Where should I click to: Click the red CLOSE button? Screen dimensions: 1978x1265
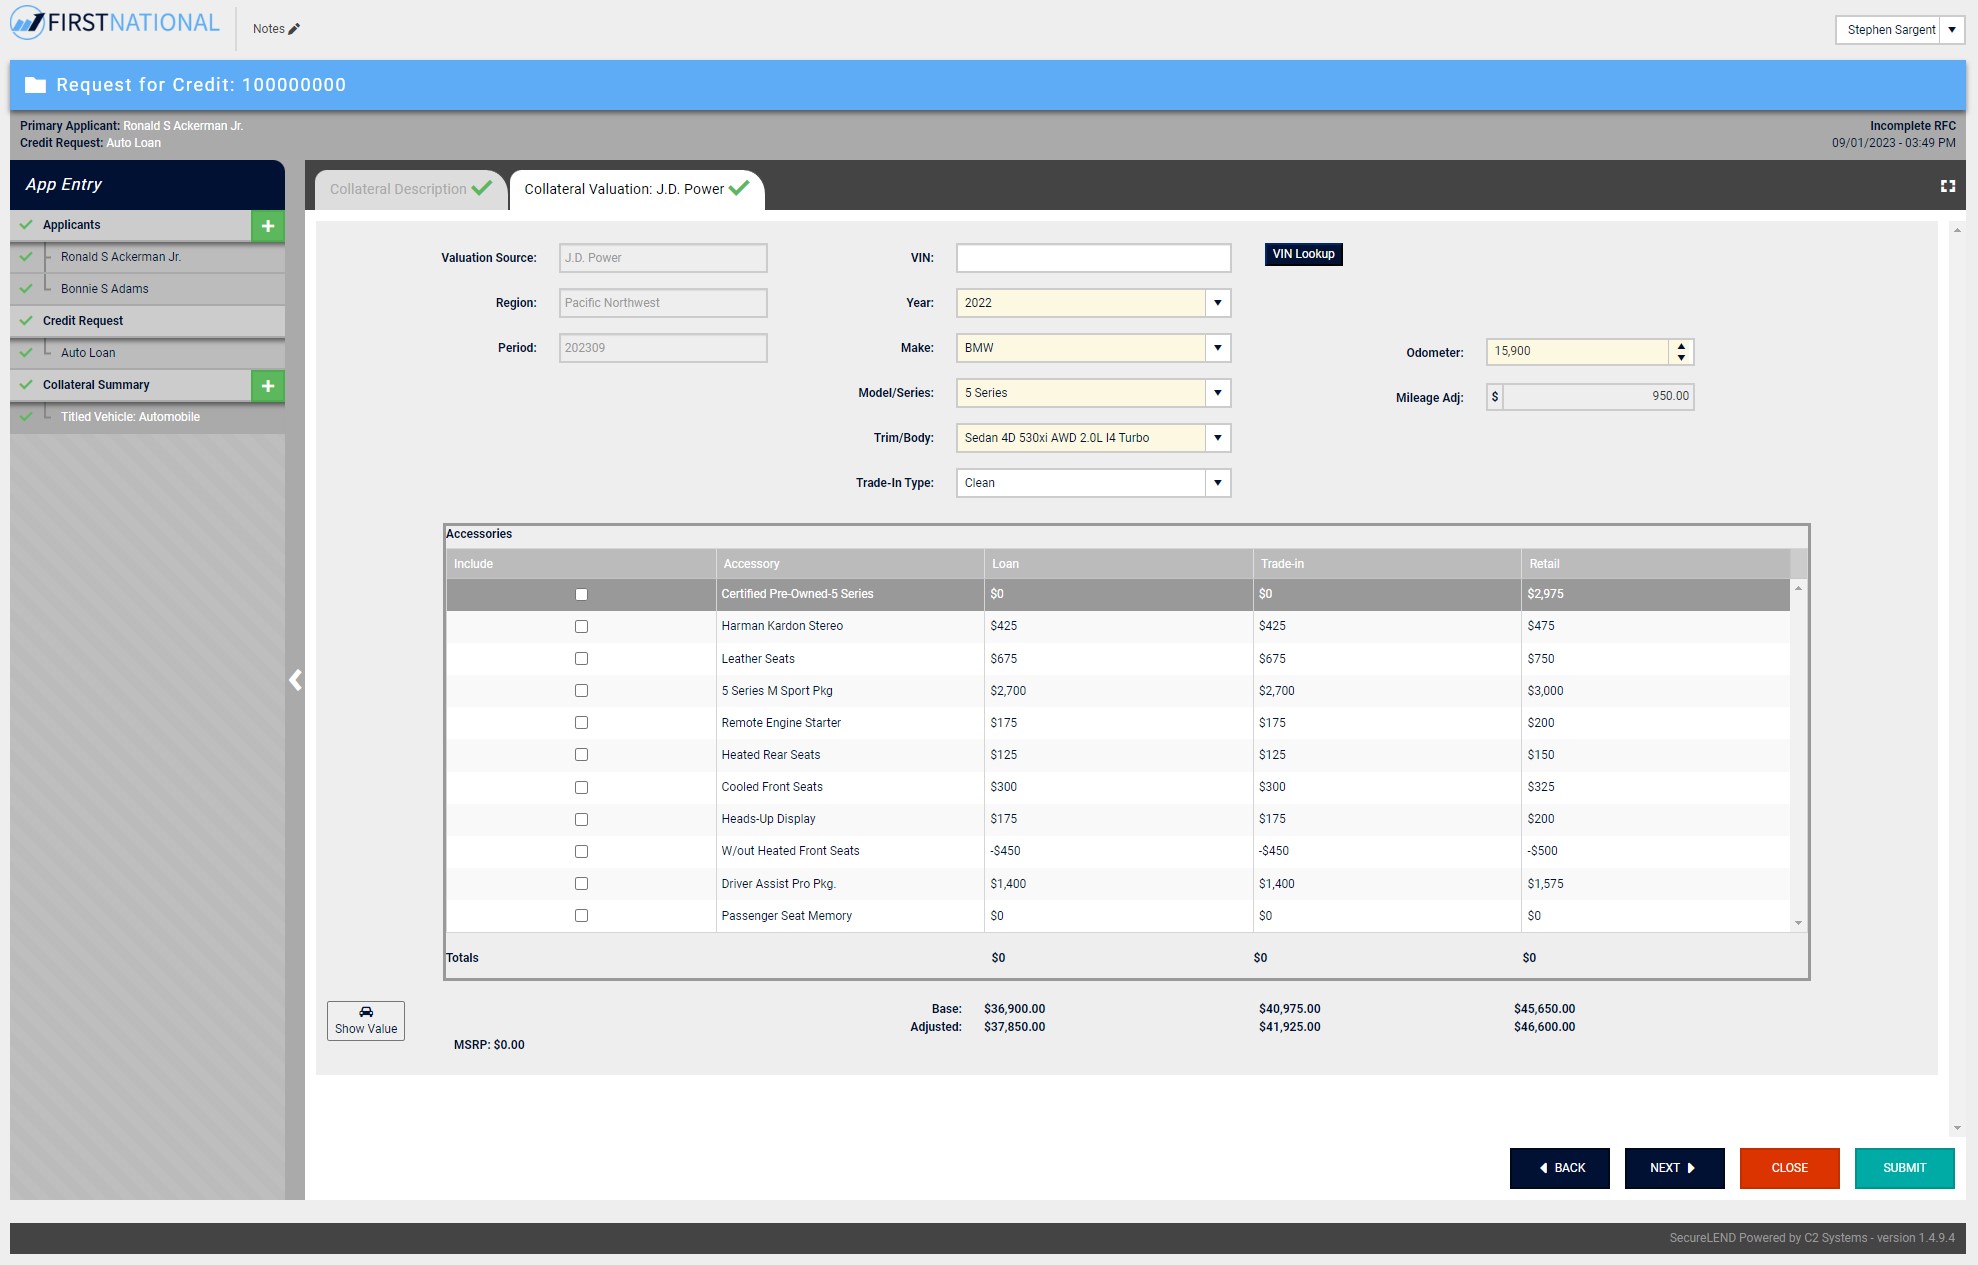tap(1790, 1168)
